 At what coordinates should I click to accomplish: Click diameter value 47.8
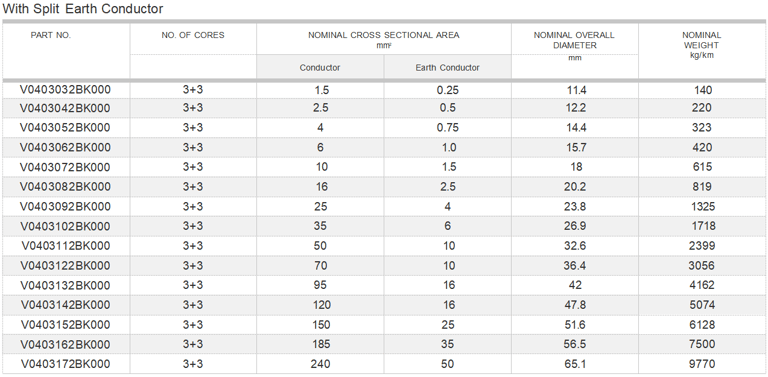click(x=575, y=305)
